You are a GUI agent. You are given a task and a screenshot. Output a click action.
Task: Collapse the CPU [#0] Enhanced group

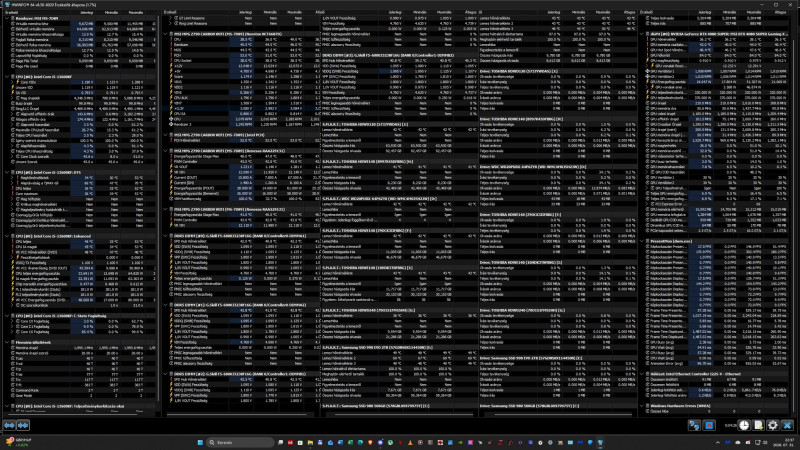(7, 236)
